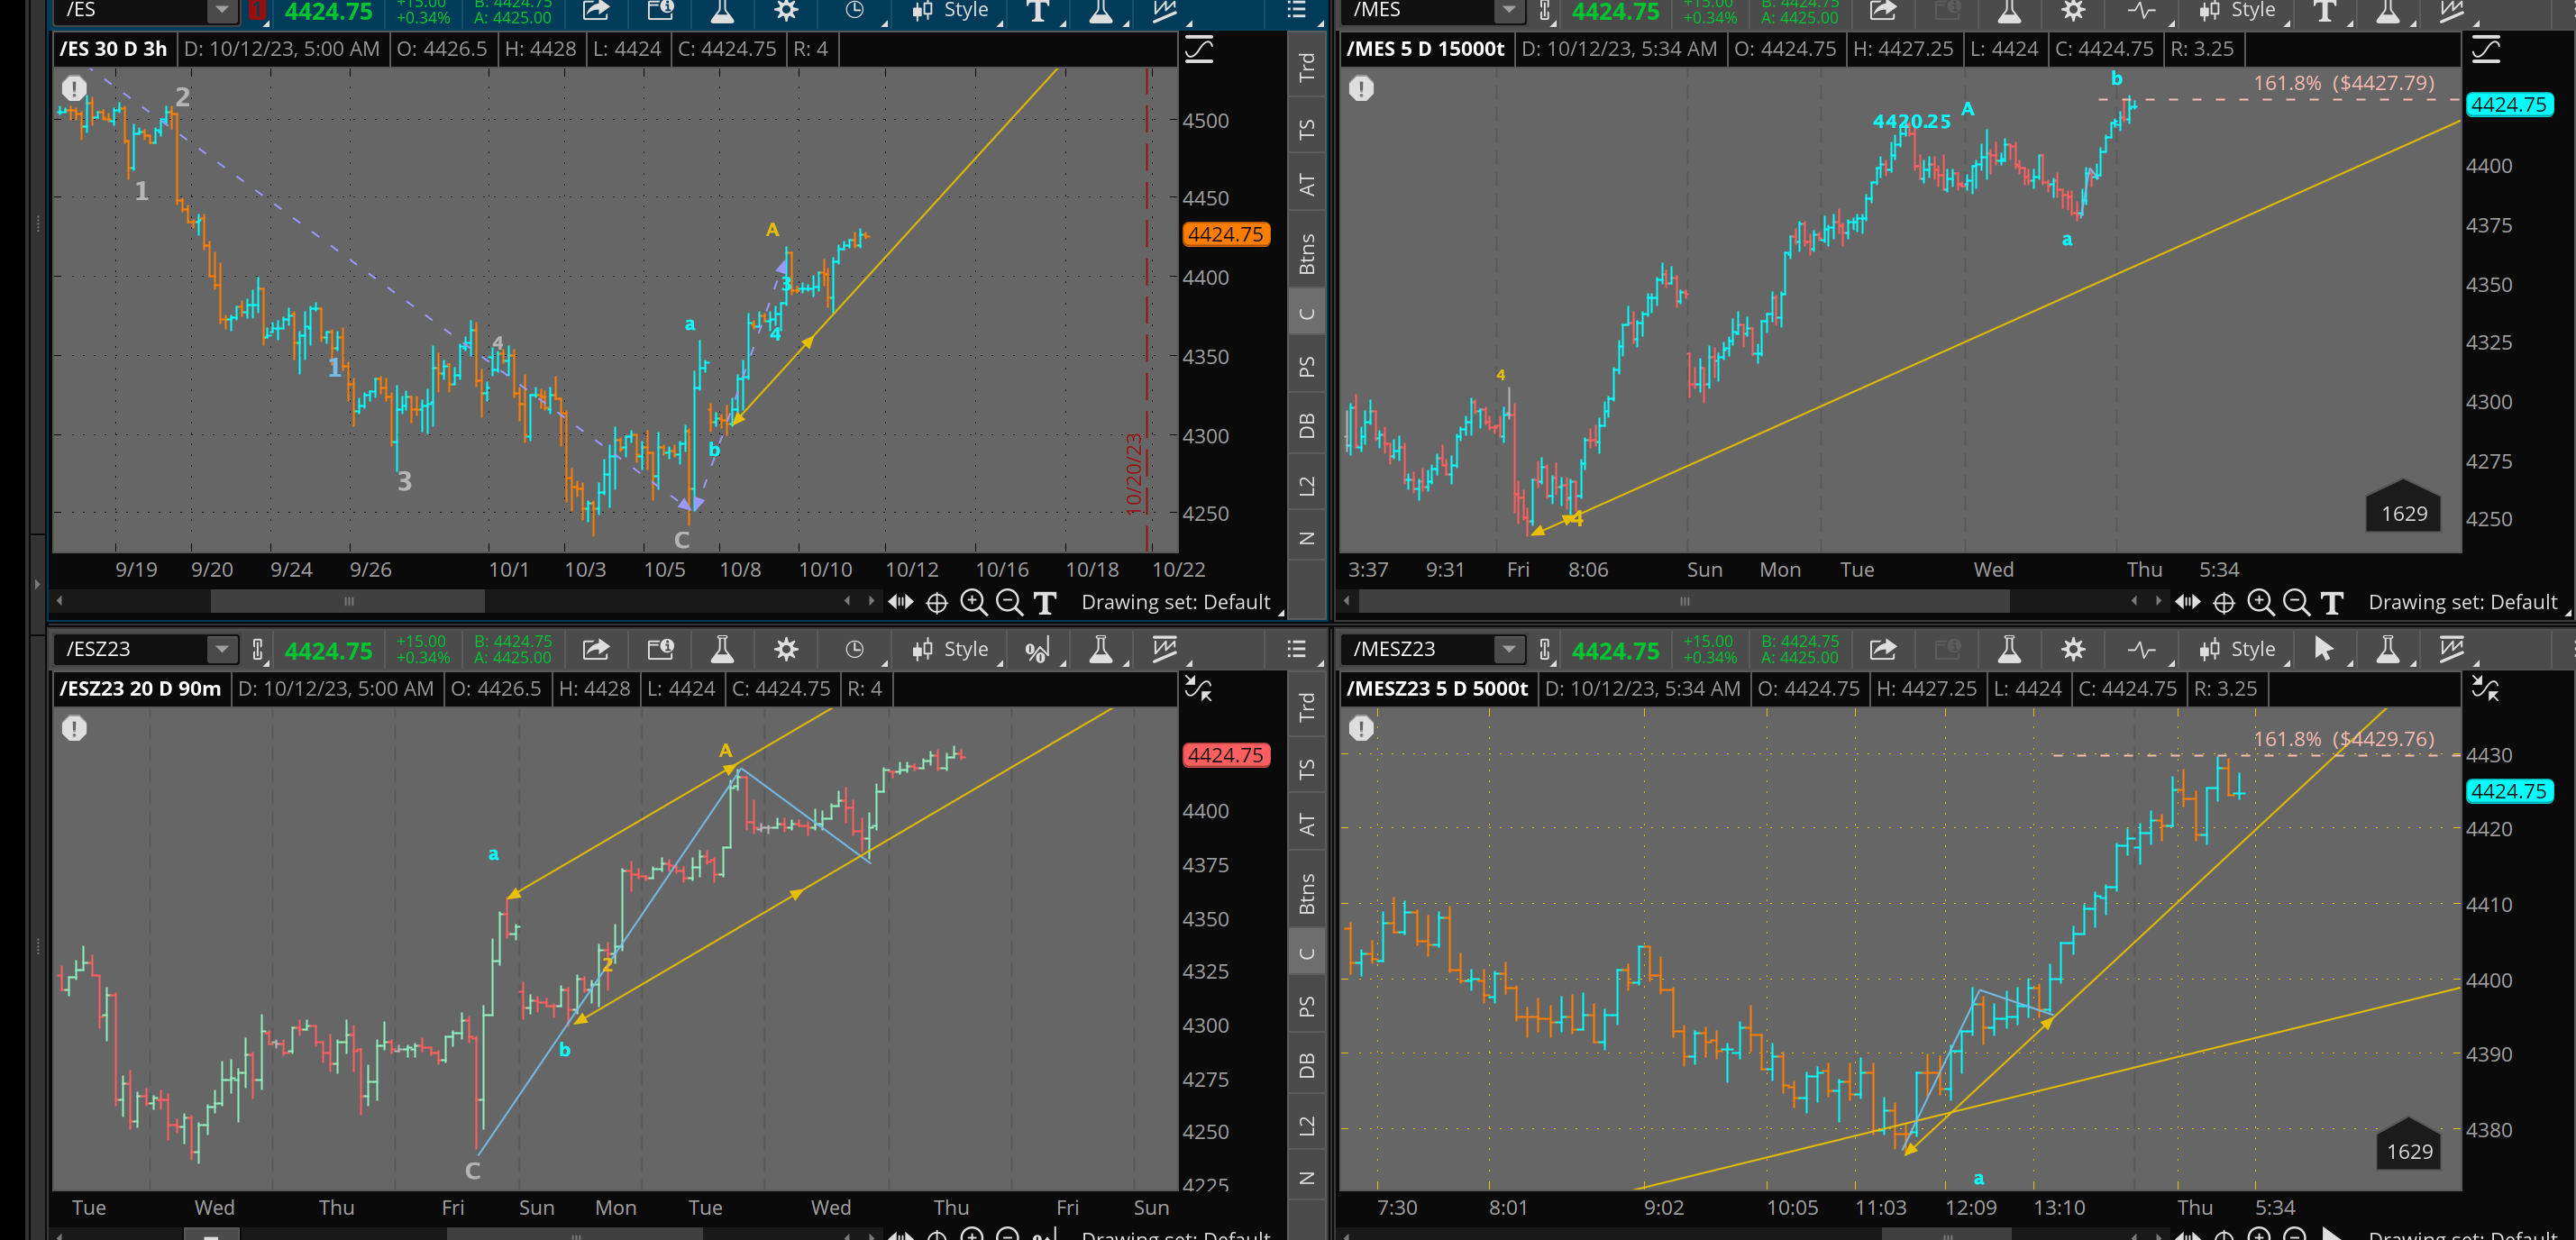2576x1240 pixels.
Task: Click 161.8% ($4427.79) Fibonacci label in /MES chart
Action: (x=2343, y=83)
